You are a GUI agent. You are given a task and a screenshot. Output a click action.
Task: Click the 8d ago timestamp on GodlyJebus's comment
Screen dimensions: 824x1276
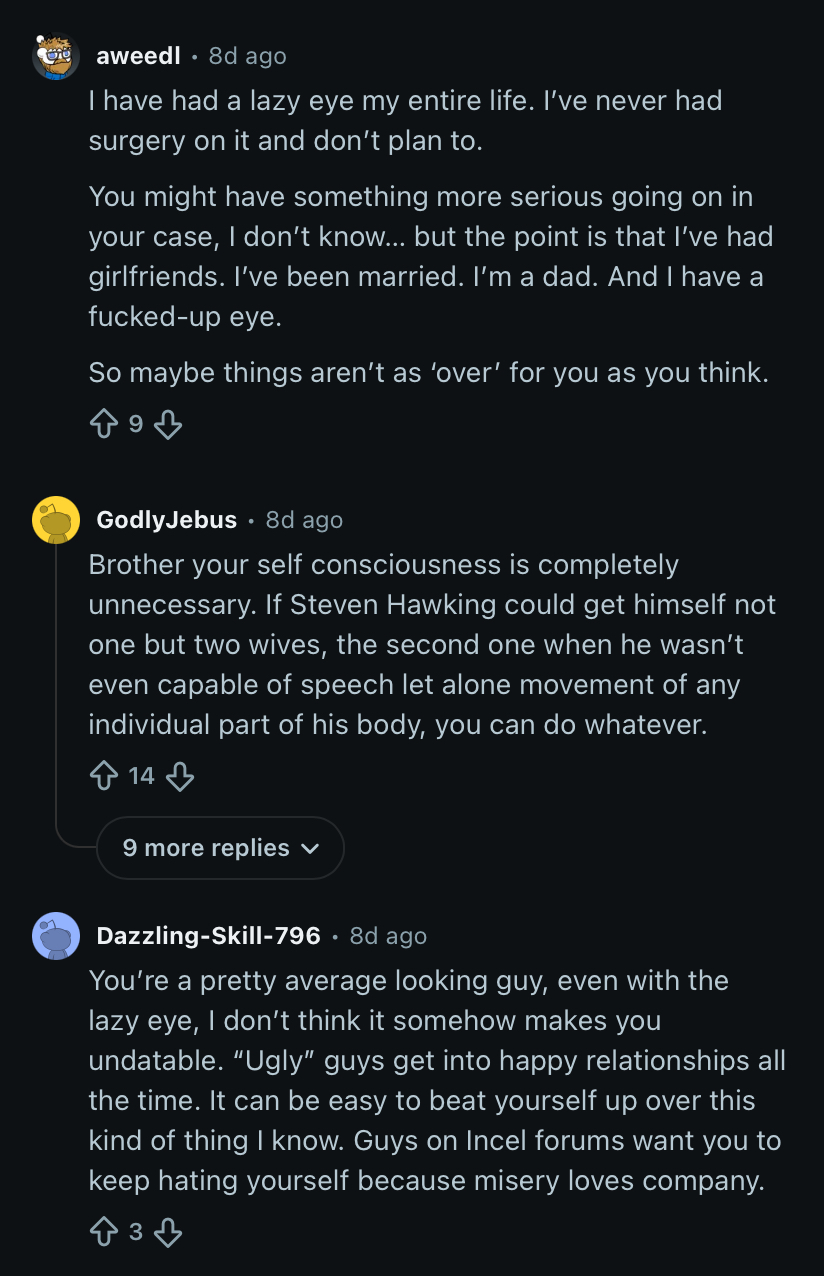pos(304,520)
